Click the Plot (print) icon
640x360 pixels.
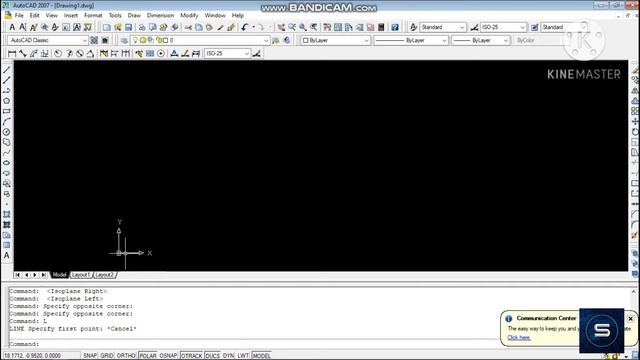click(x=142, y=27)
